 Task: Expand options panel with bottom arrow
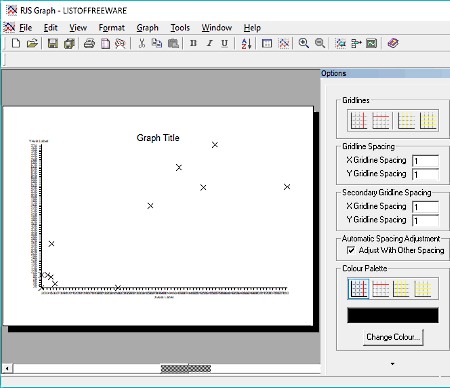click(392, 364)
